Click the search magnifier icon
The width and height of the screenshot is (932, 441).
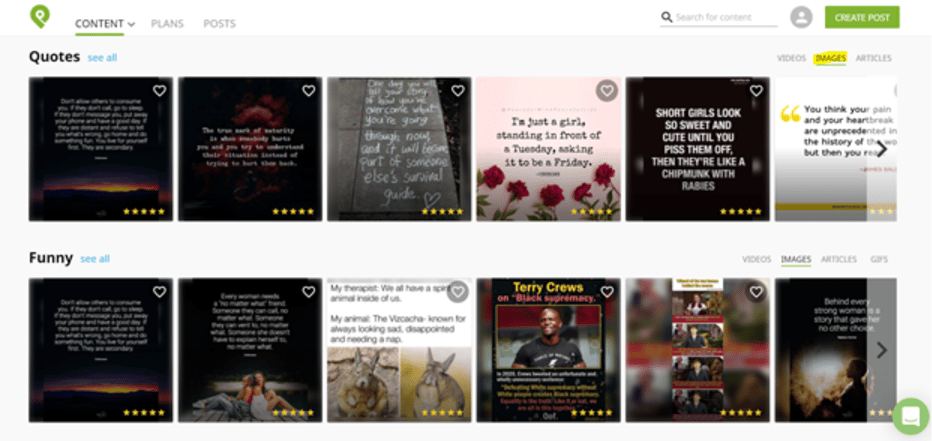click(666, 17)
